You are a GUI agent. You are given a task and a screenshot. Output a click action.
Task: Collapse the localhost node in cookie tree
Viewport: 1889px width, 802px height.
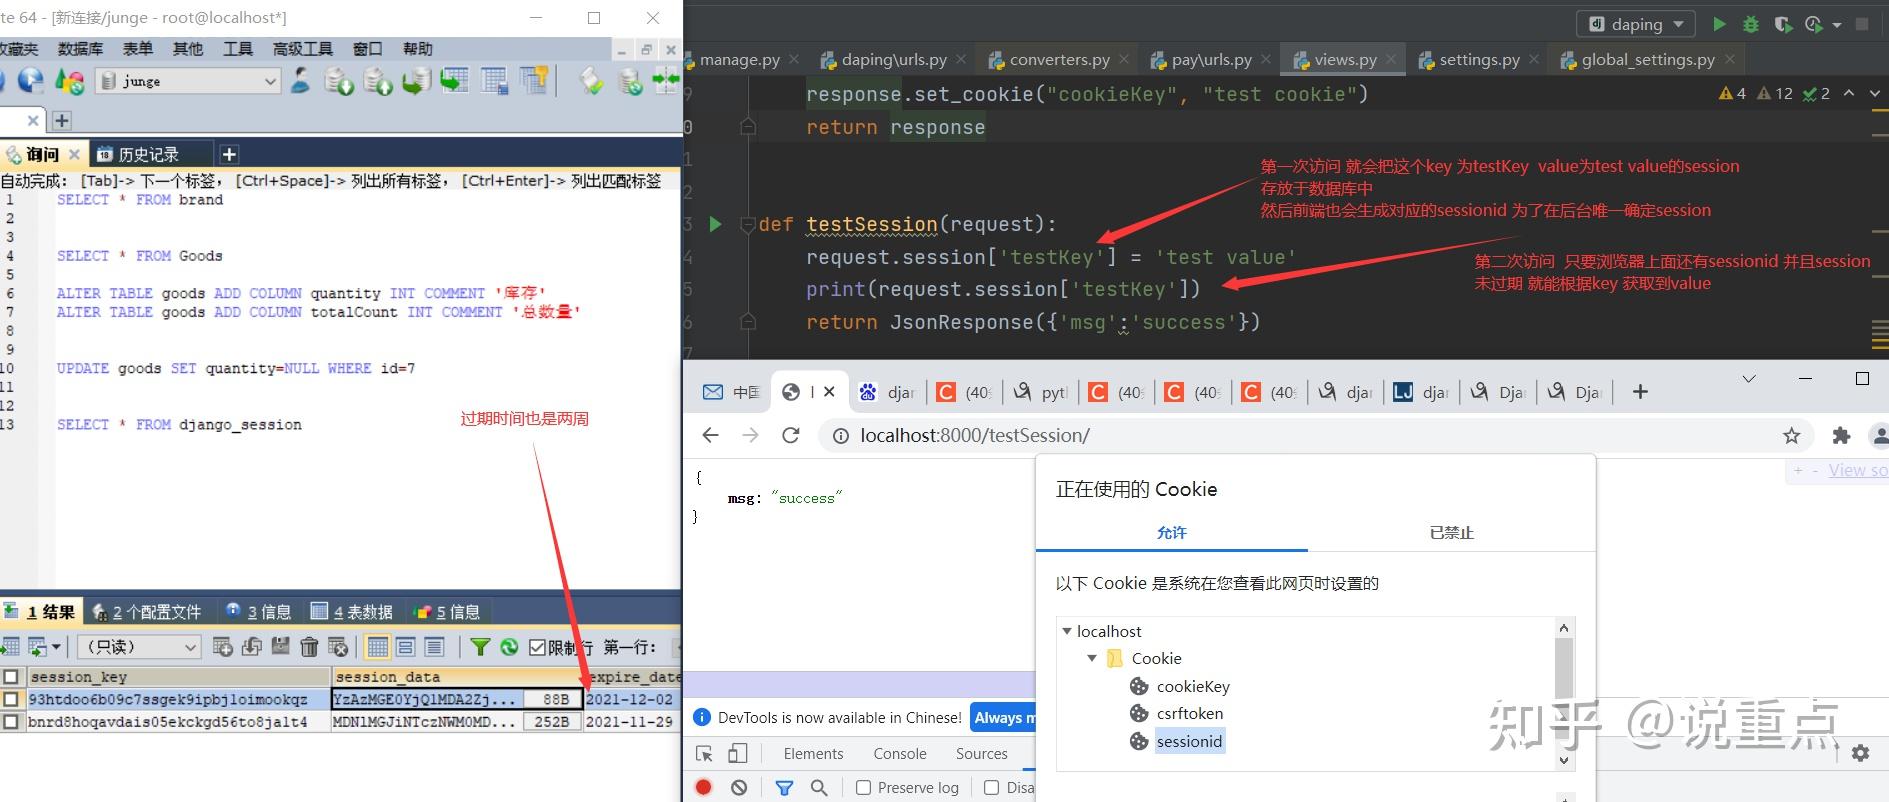pyautogui.click(x=1067, y=631)
